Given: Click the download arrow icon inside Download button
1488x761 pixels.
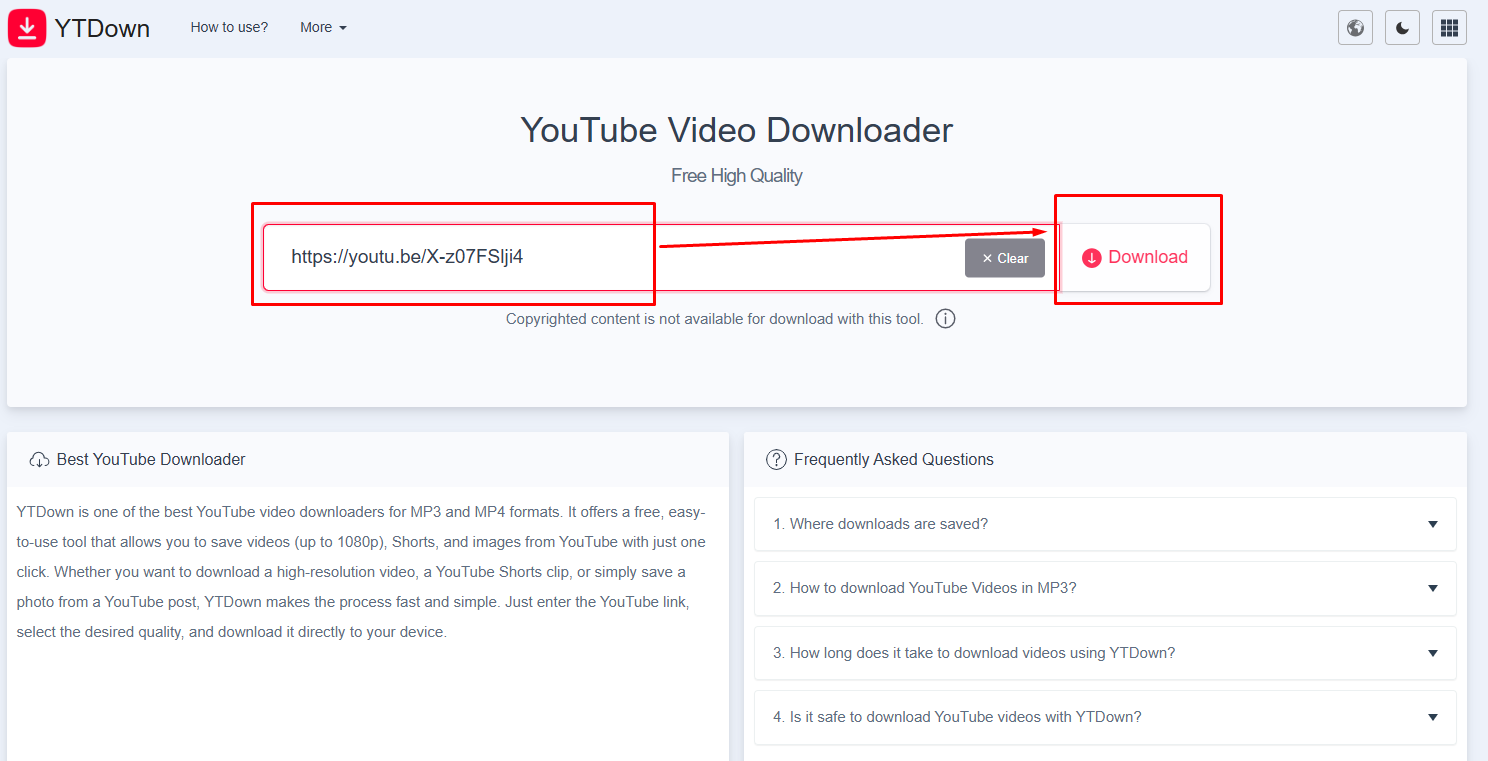Looking at the screenshot, I should [1090, 257].
